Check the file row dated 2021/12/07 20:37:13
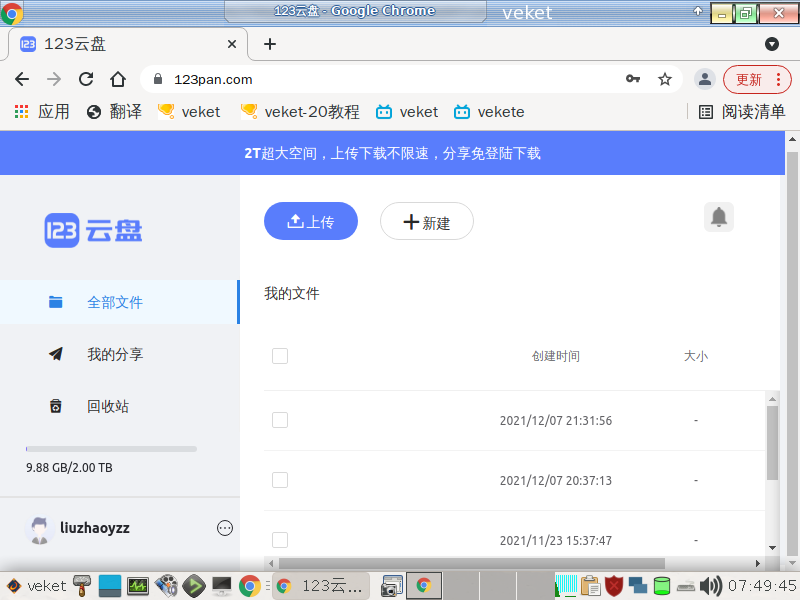This screenshot has height=600, width=800. pos(280,480)
